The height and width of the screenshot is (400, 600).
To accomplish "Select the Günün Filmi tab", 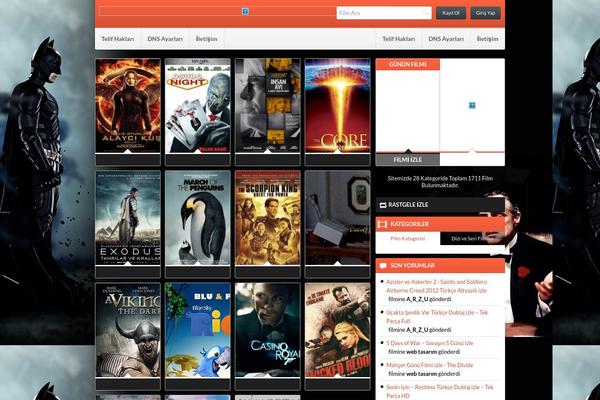I will coord(408,64).
